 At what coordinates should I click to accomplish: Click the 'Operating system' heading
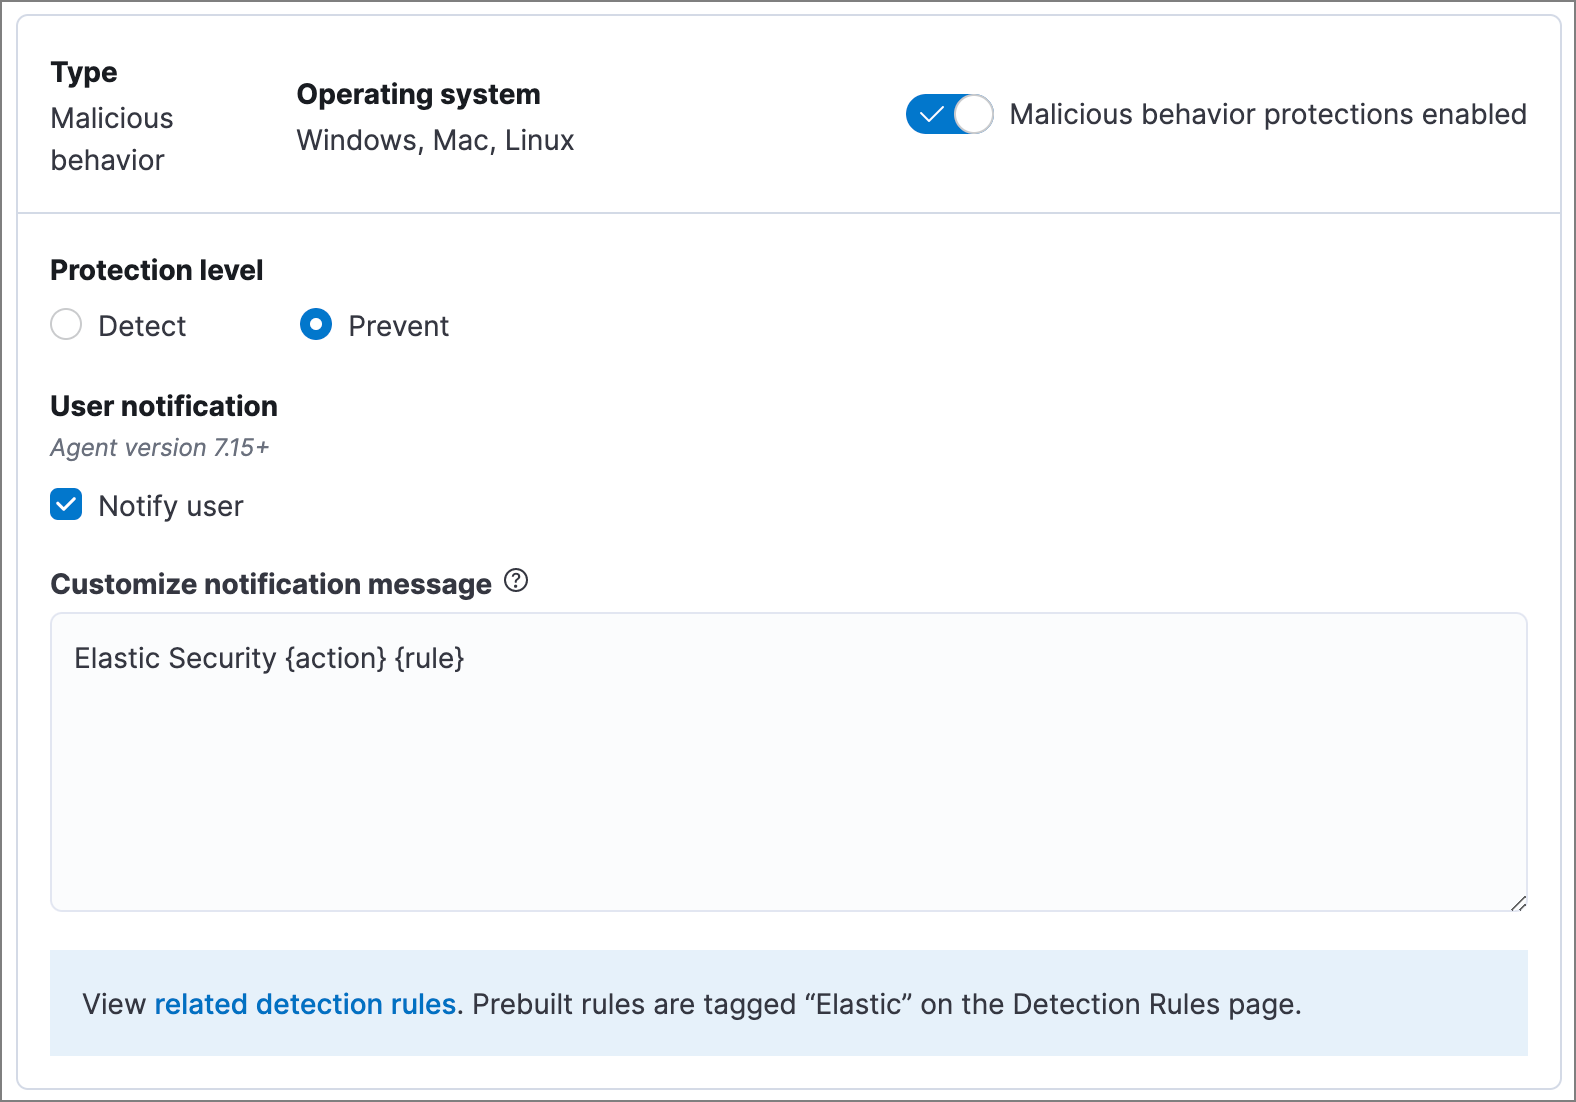pyautogui.click(x=418, y=94)
